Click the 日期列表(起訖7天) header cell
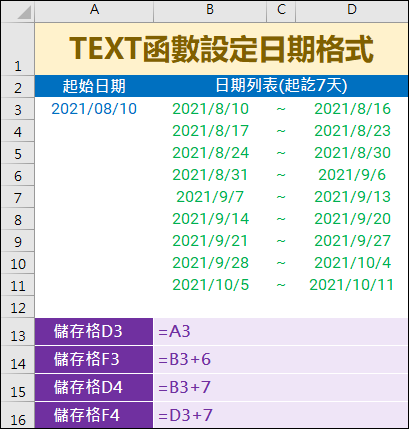This screenshot has height=429, width=409. [x=281, y=86]
